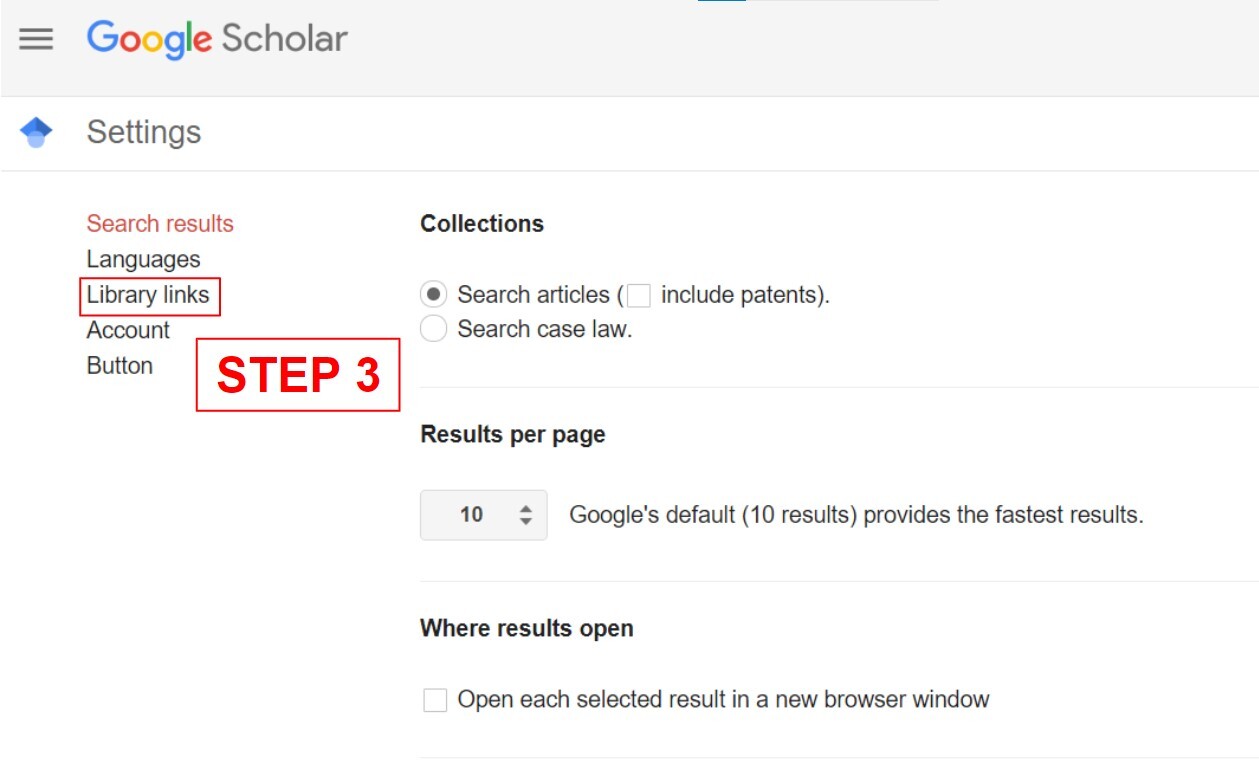
Task: Click the STEP 3 annotation box
Action: [x=298, y=375]
